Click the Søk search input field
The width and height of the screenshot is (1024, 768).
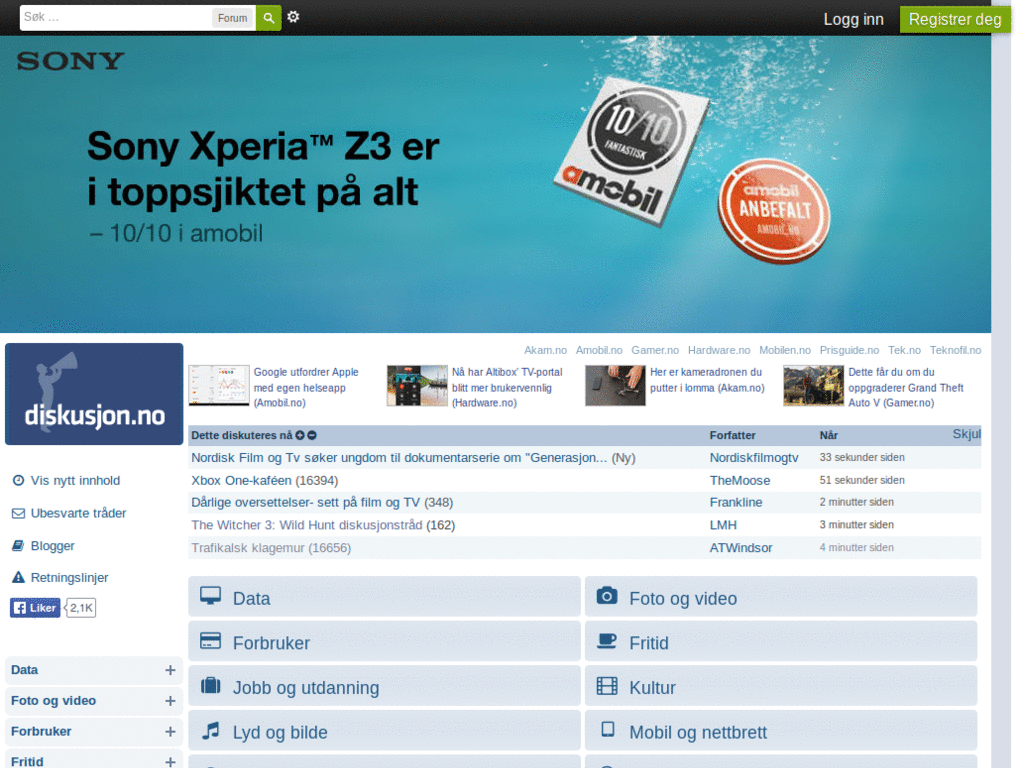(x=115, y=18)
